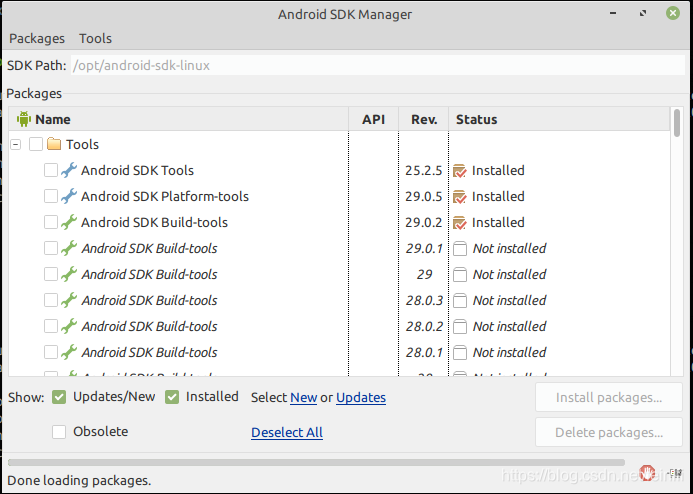The image size is (693, 494).
Task: Check the Android SDK Tools checkbox
Action: 51,170
